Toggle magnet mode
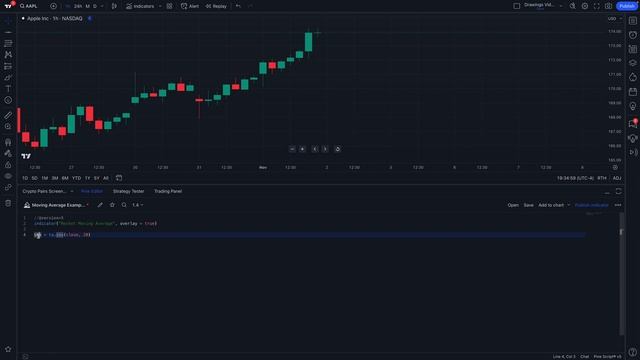640x360 pixels. (8, 142)
